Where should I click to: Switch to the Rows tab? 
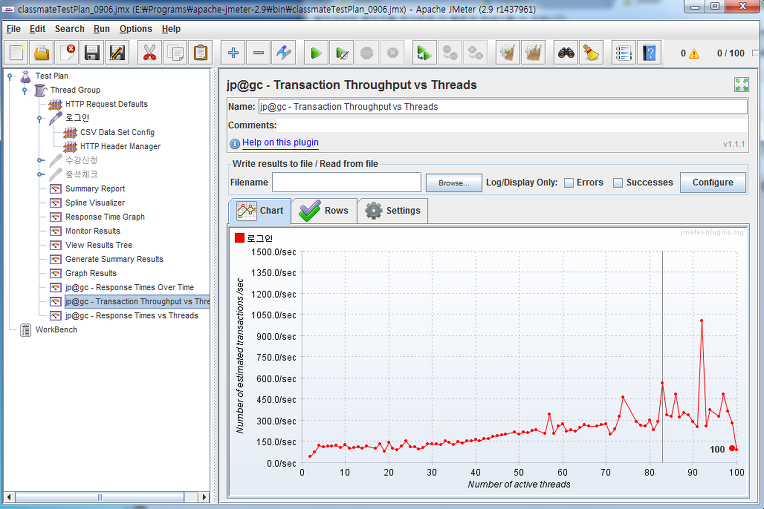324,211
